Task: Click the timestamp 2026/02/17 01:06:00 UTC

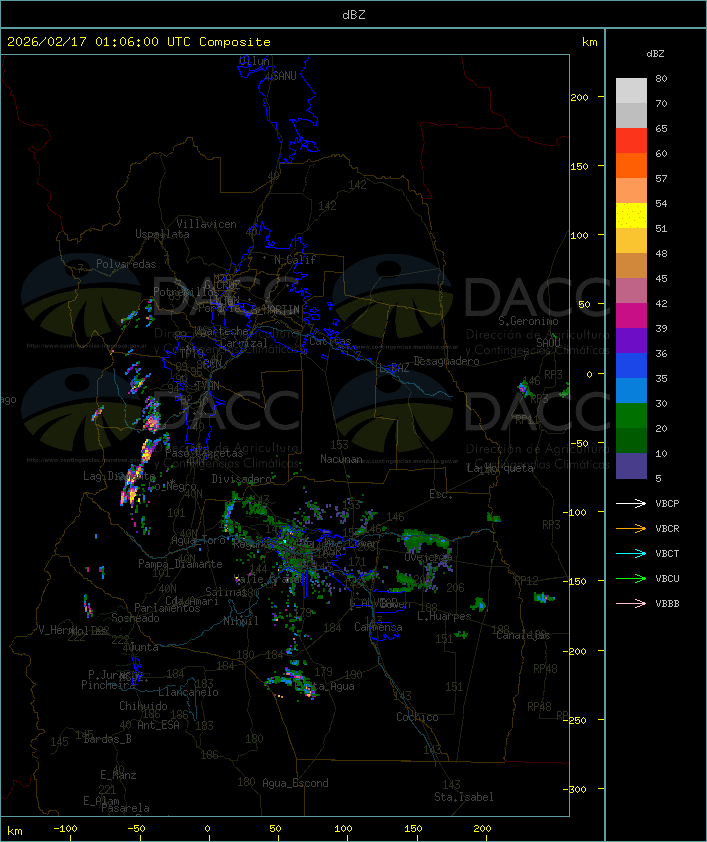Action: [99, 42]
